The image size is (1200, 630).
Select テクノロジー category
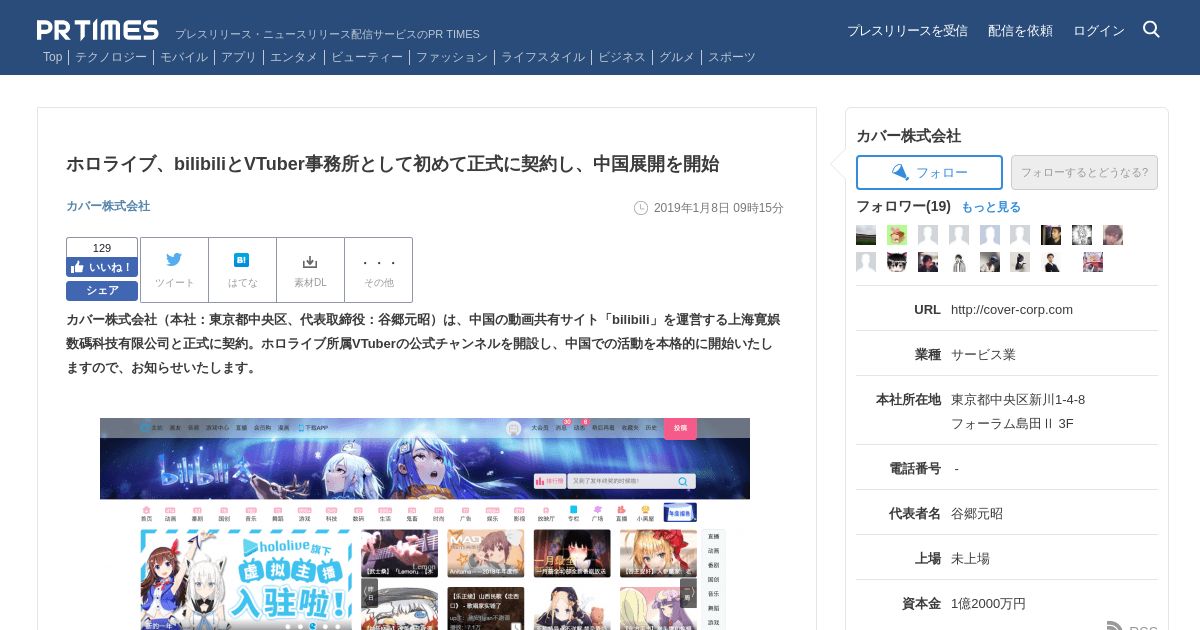click(111, 57)
